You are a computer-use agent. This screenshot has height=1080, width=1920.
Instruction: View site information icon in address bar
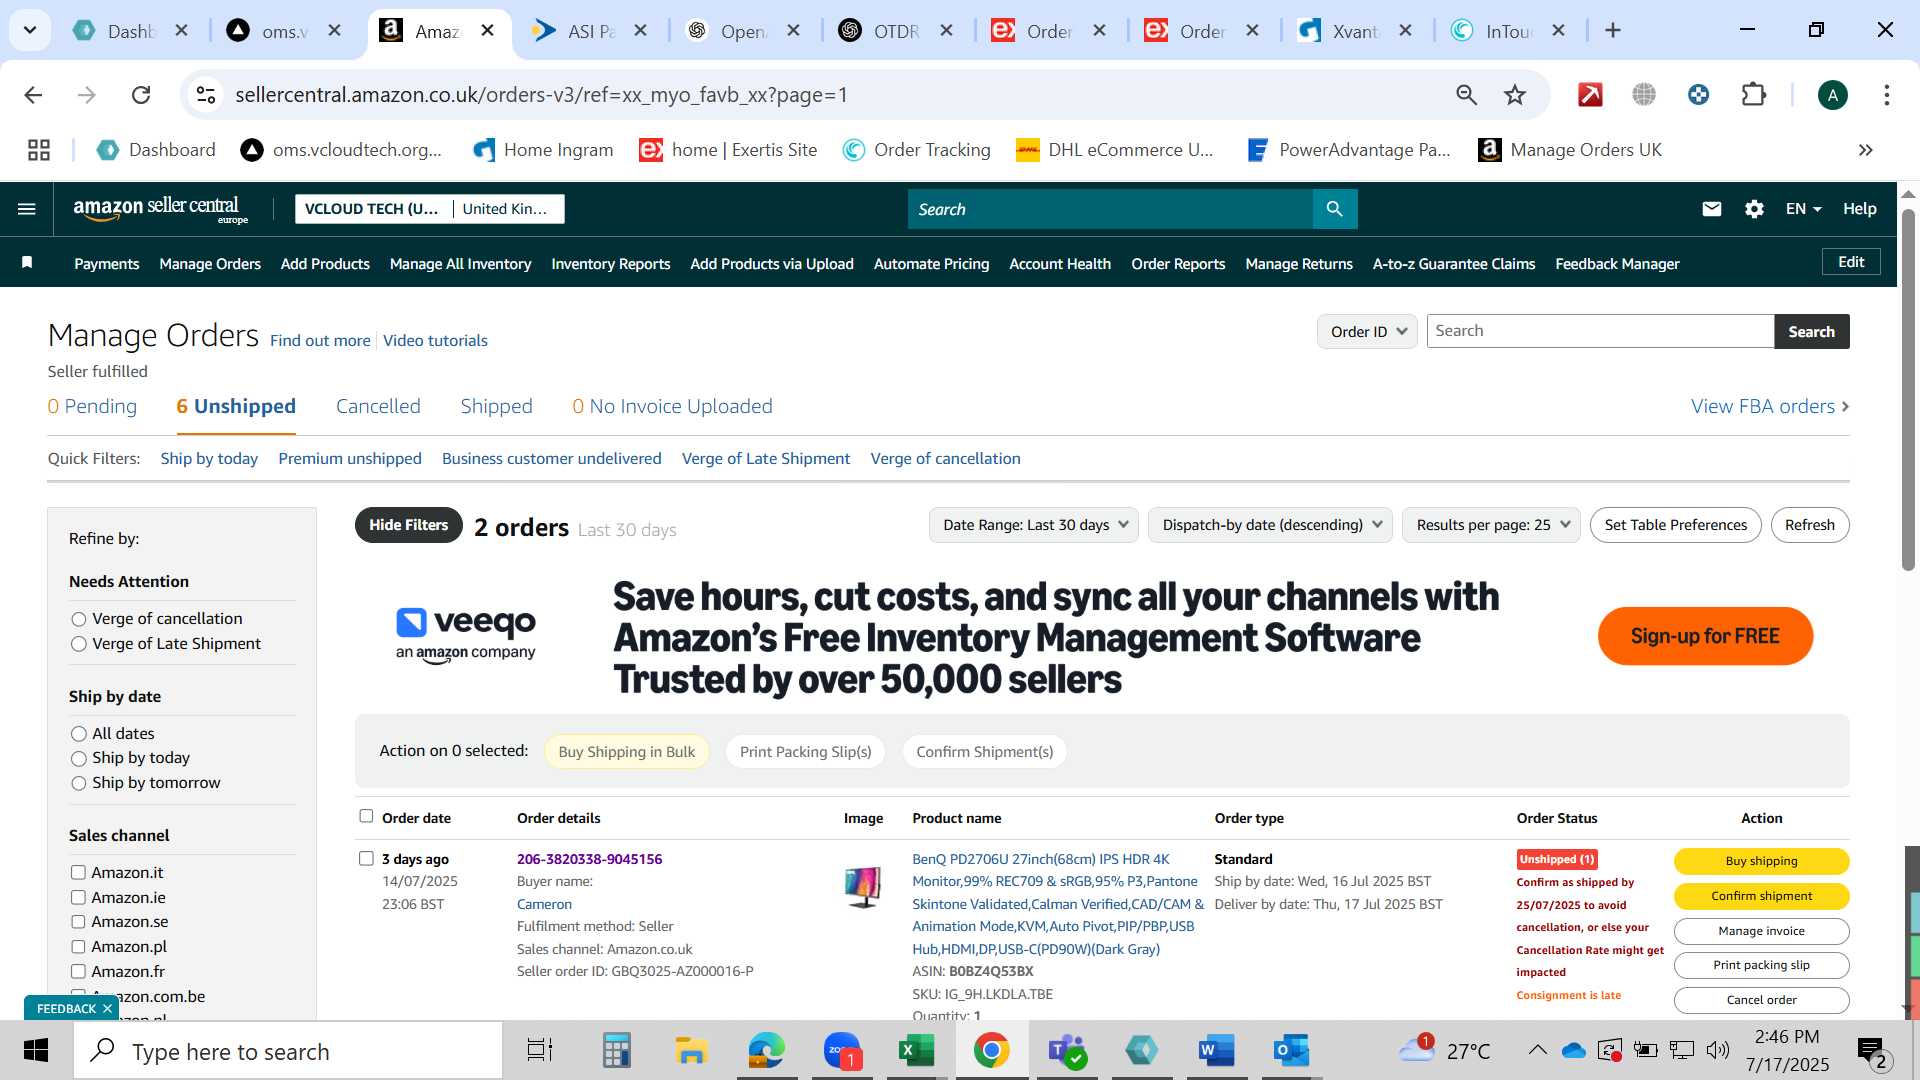pyautogui.click(x=206, y=95)
